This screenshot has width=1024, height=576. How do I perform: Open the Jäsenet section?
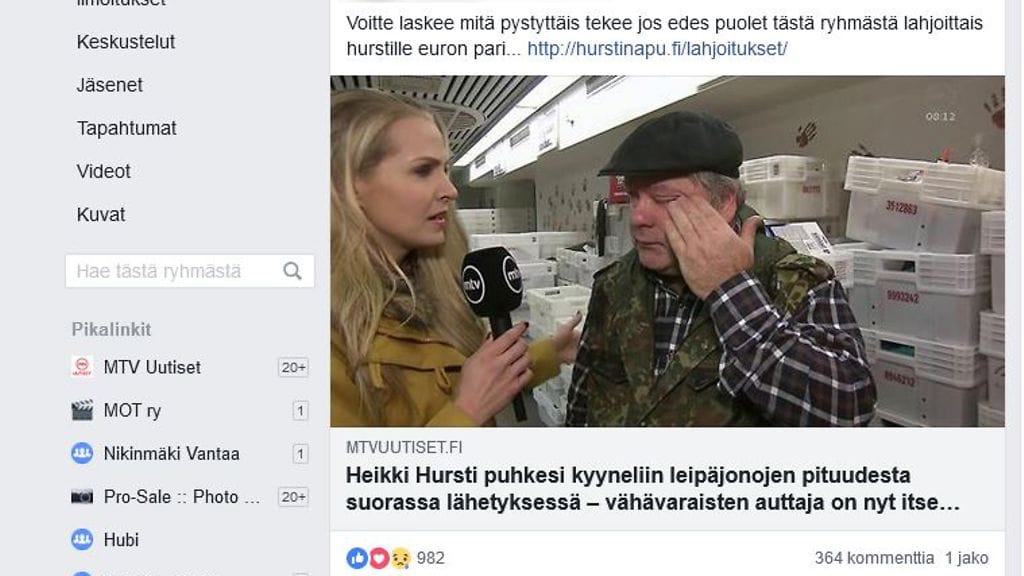110,85
